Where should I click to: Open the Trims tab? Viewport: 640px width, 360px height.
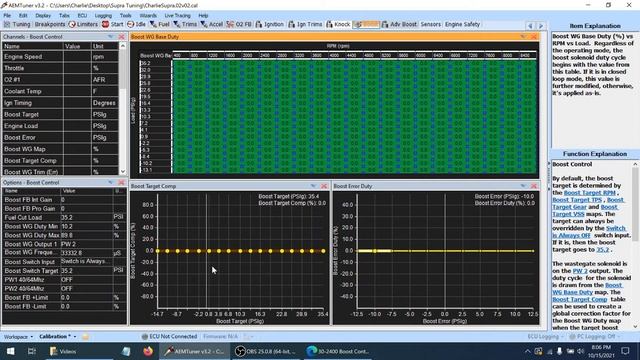(185, 24)
